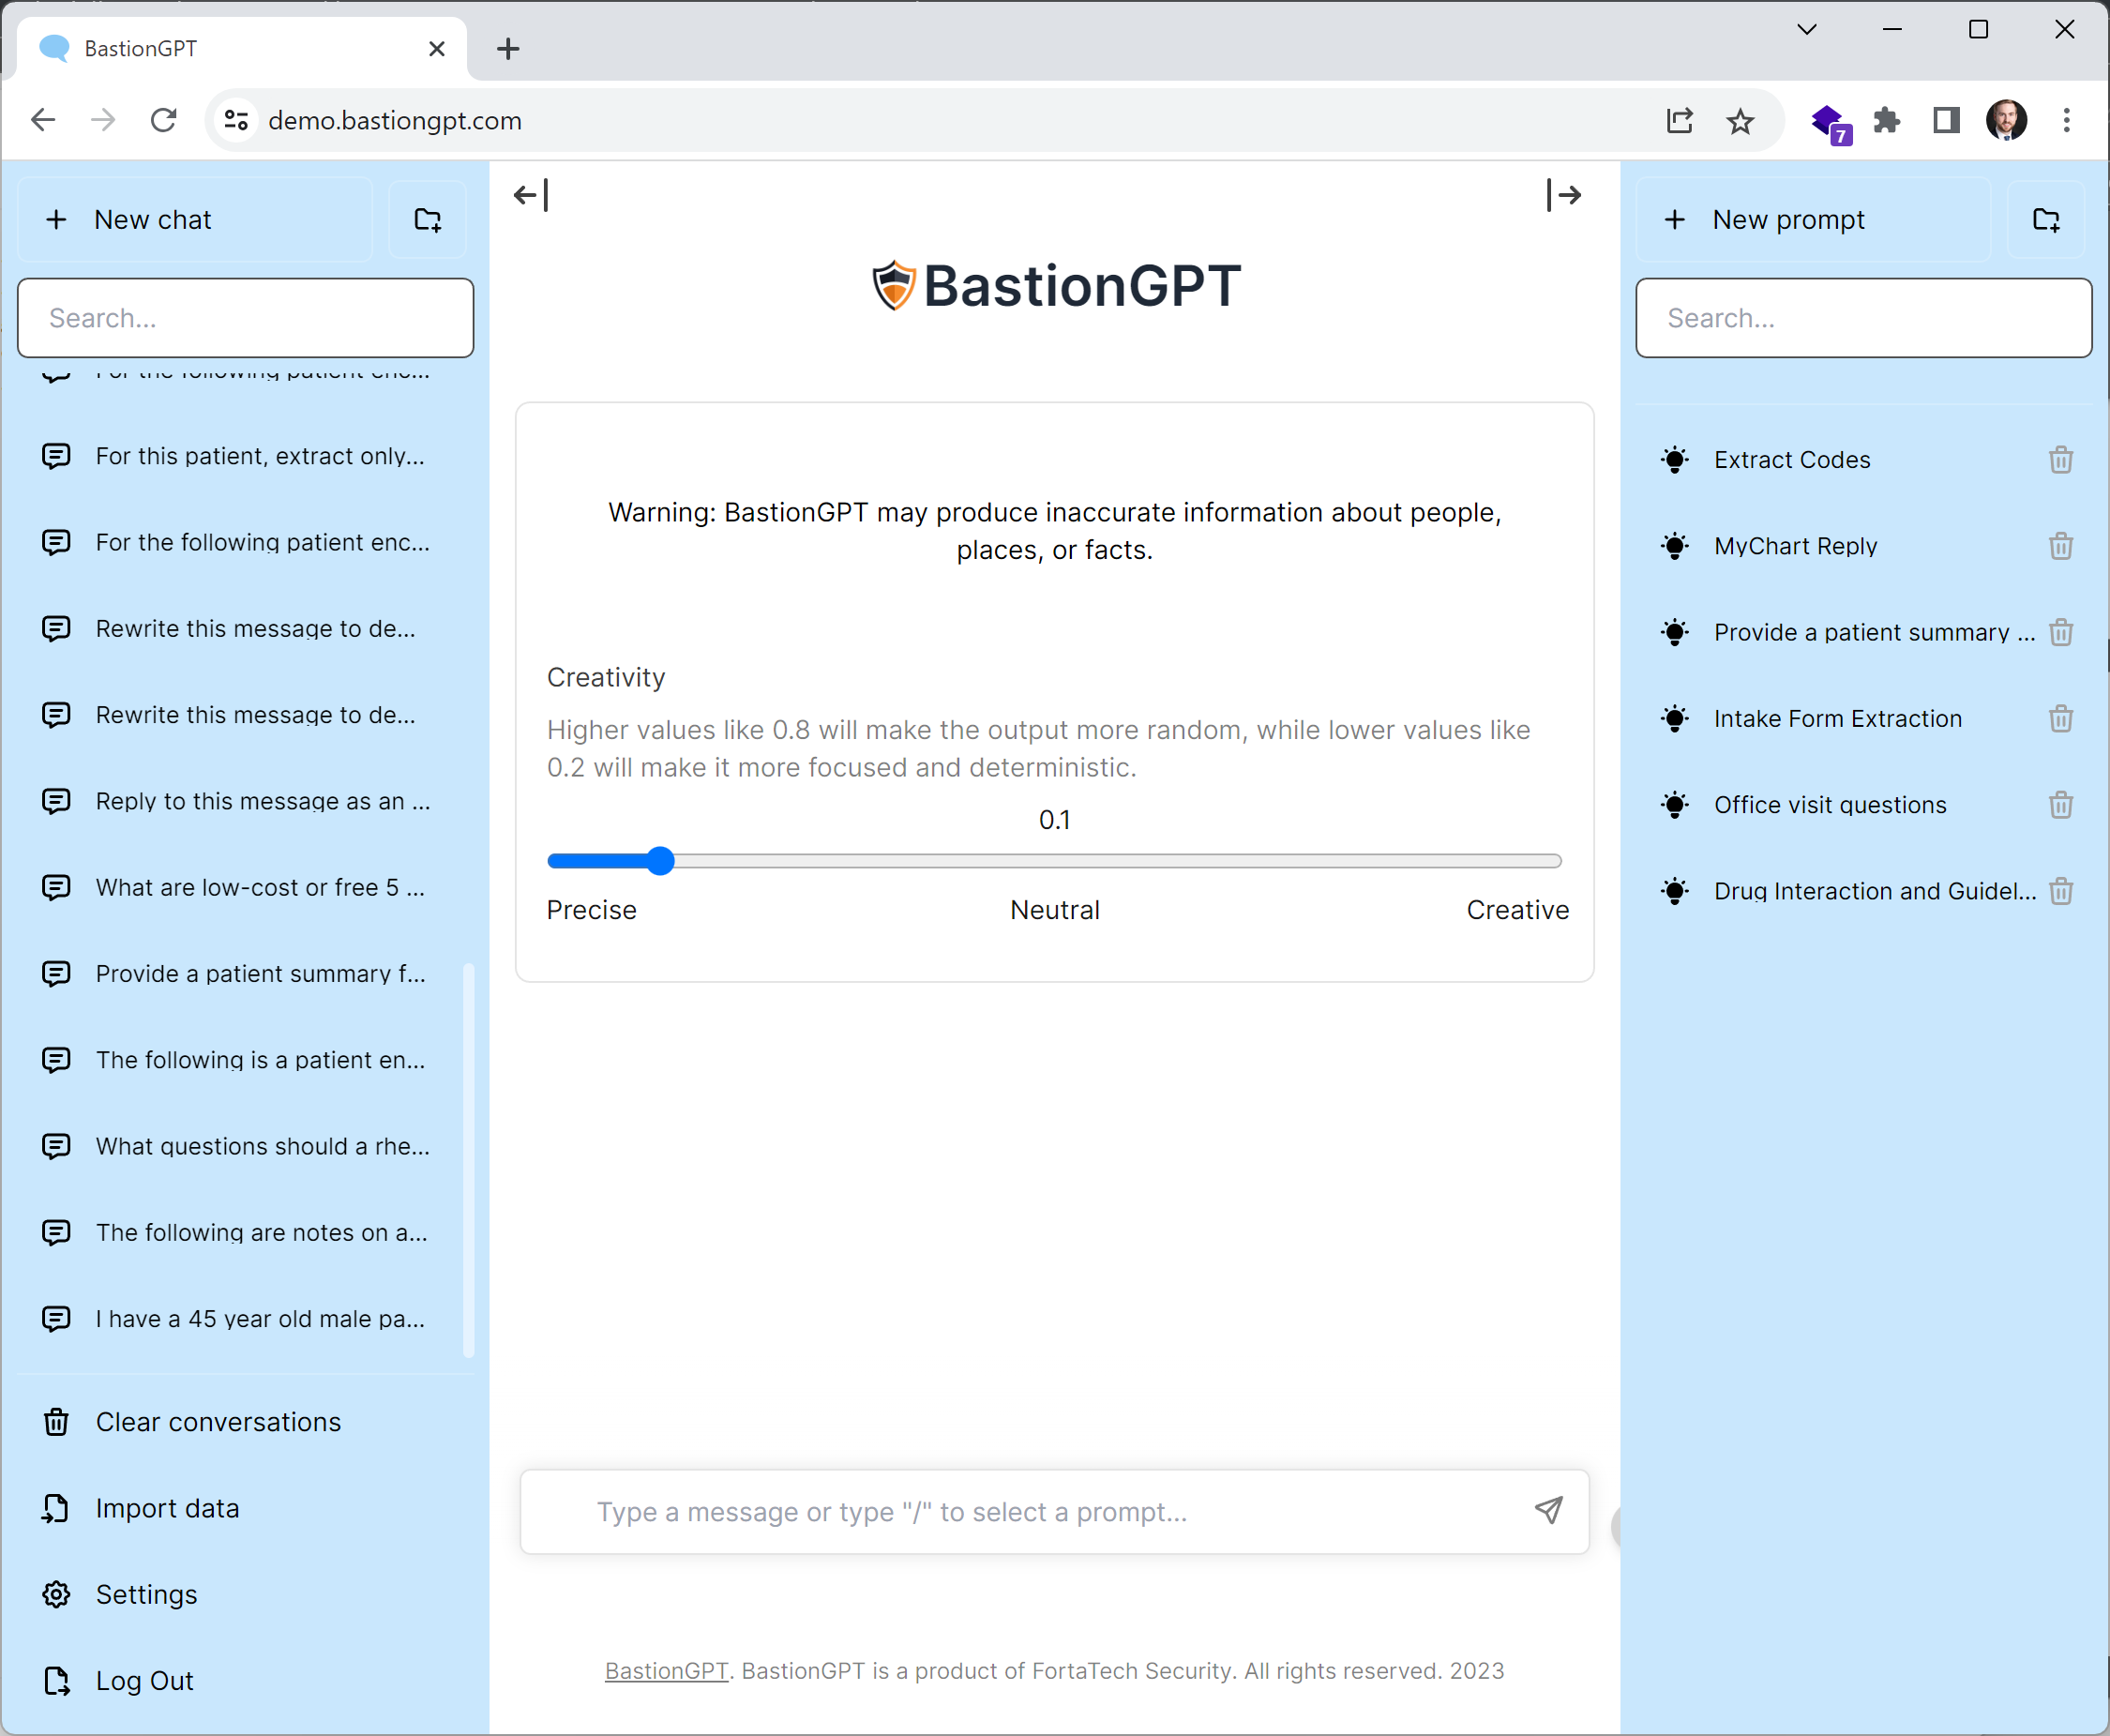Create a new chat folder
2110x1736 pixels.
click(428, 220)
